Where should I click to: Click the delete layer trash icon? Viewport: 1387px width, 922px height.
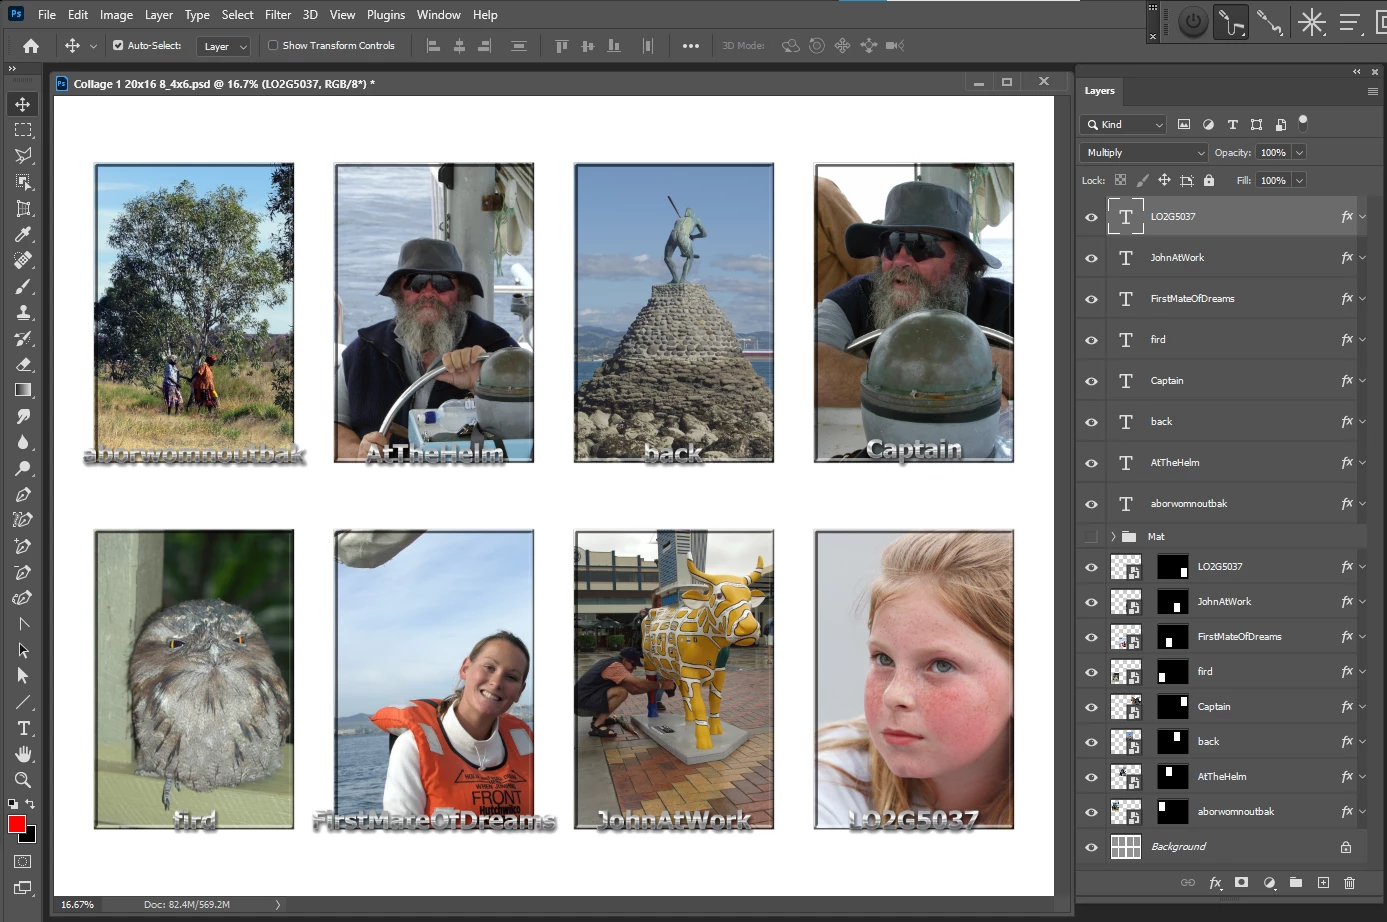coord(1349,883)
